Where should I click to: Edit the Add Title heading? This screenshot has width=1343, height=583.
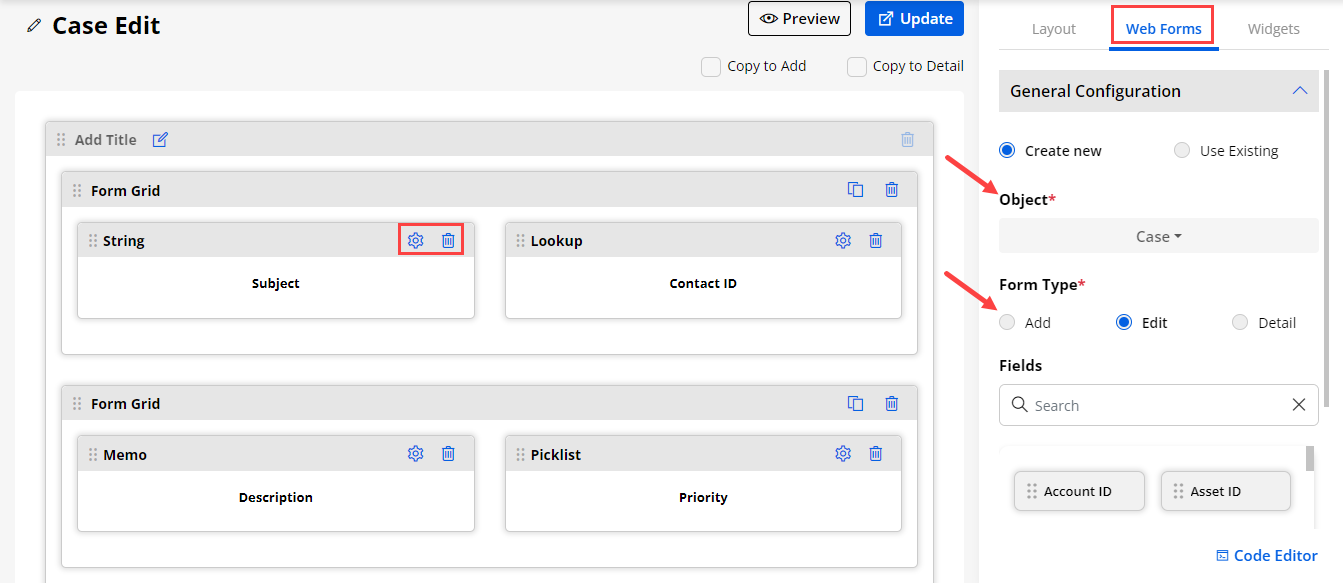pos(160,140)
